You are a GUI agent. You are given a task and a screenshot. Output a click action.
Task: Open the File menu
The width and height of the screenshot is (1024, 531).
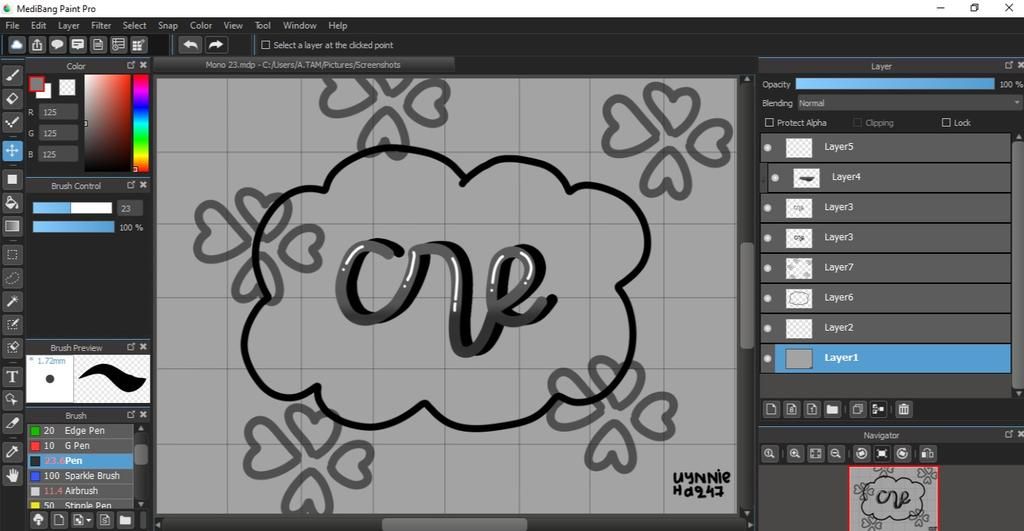(12, 25)
